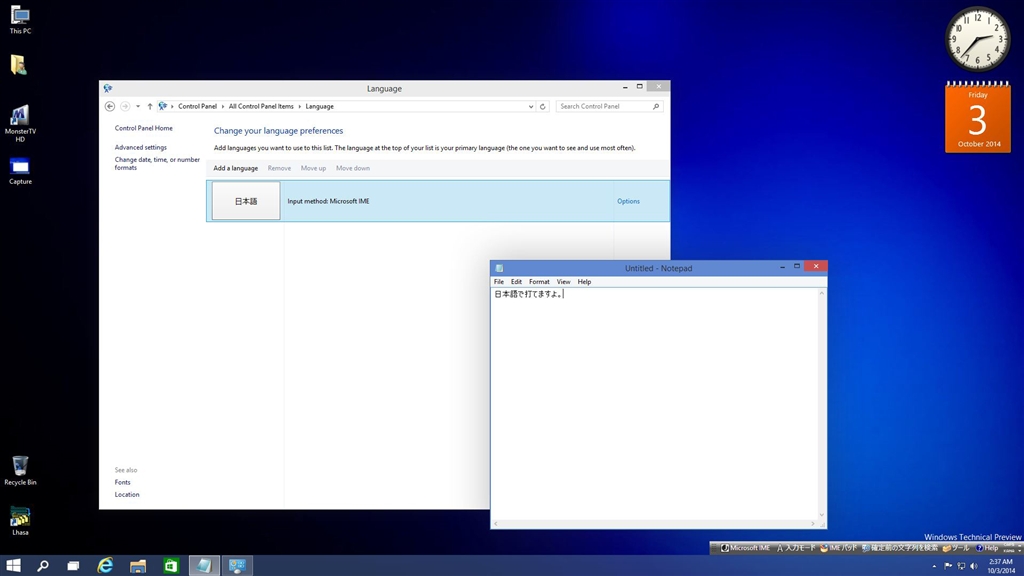Image resolution: width=1024 pixels, height=576 pixels.
Task: Click the volume speaker tray icon
Action: click(974, 566)
